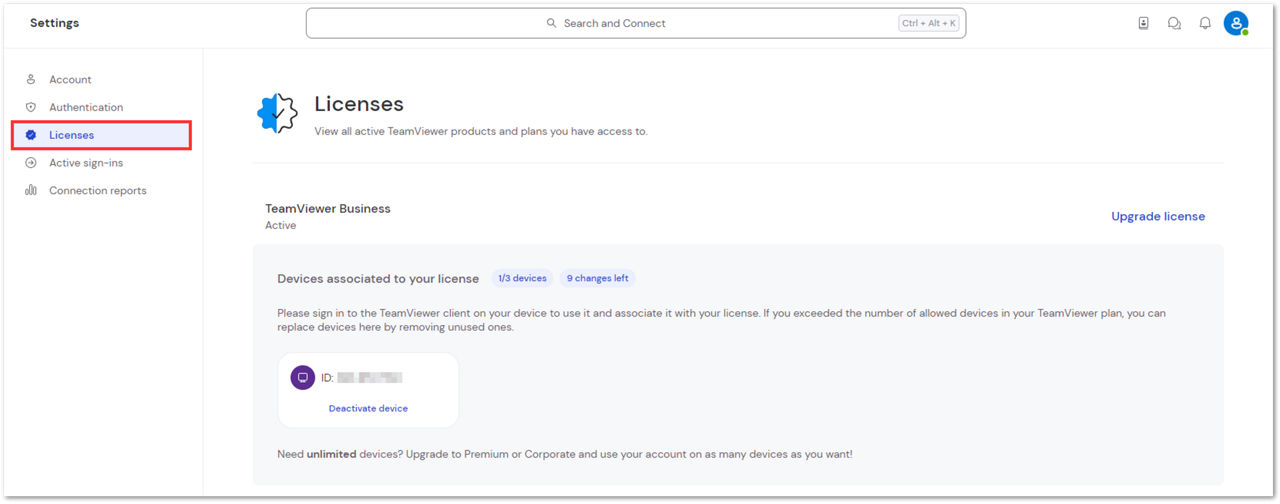Open the chat bubbles icon in header
This screenshot has width=1280, height=504.
[x=1174, y=23]
